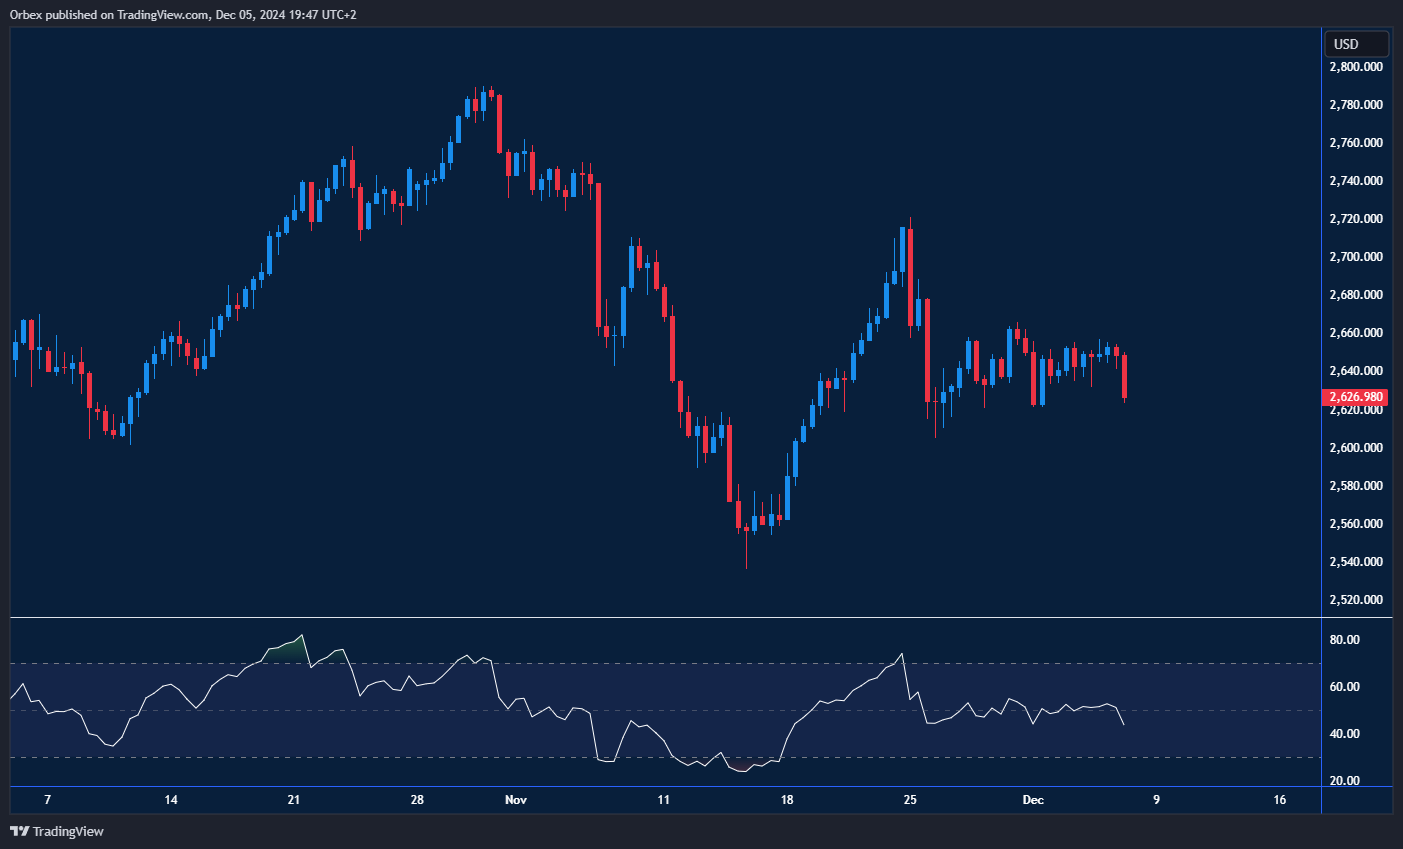Click the 2,700.000 price axis label
This screenshot has height=849, width=1403.
[1356, 257]
